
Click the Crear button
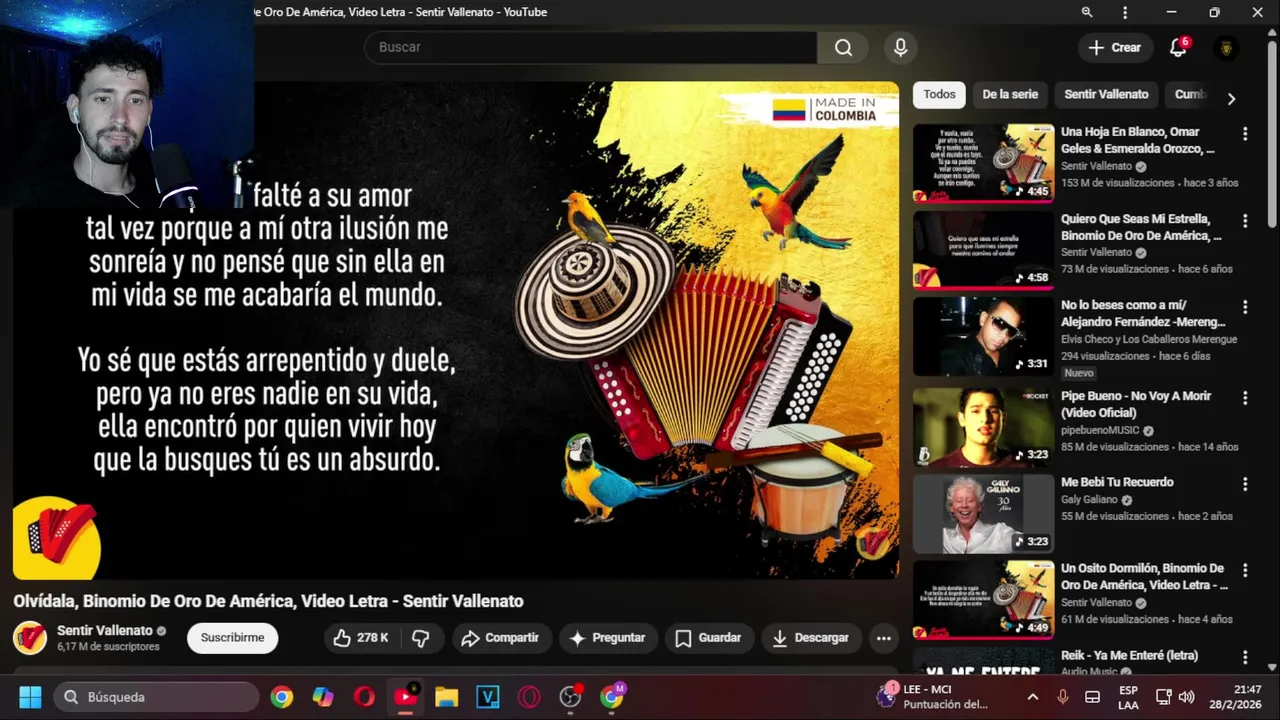click(1114, 47)
